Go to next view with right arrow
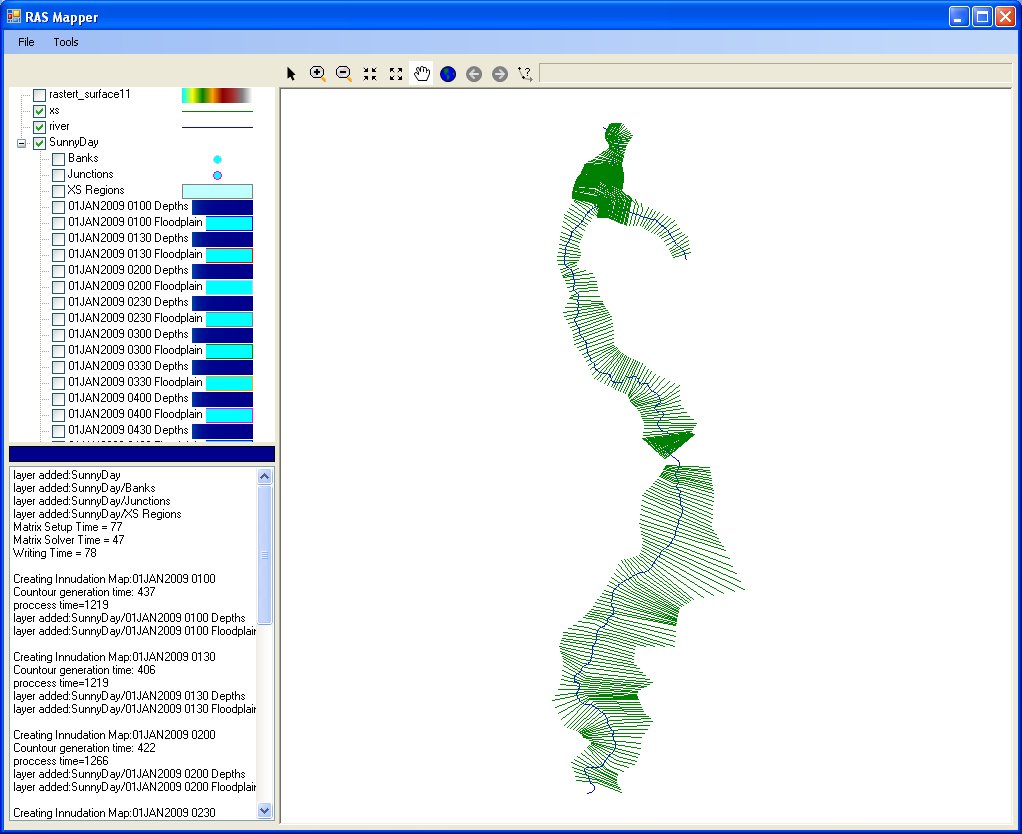 [500, 74]
